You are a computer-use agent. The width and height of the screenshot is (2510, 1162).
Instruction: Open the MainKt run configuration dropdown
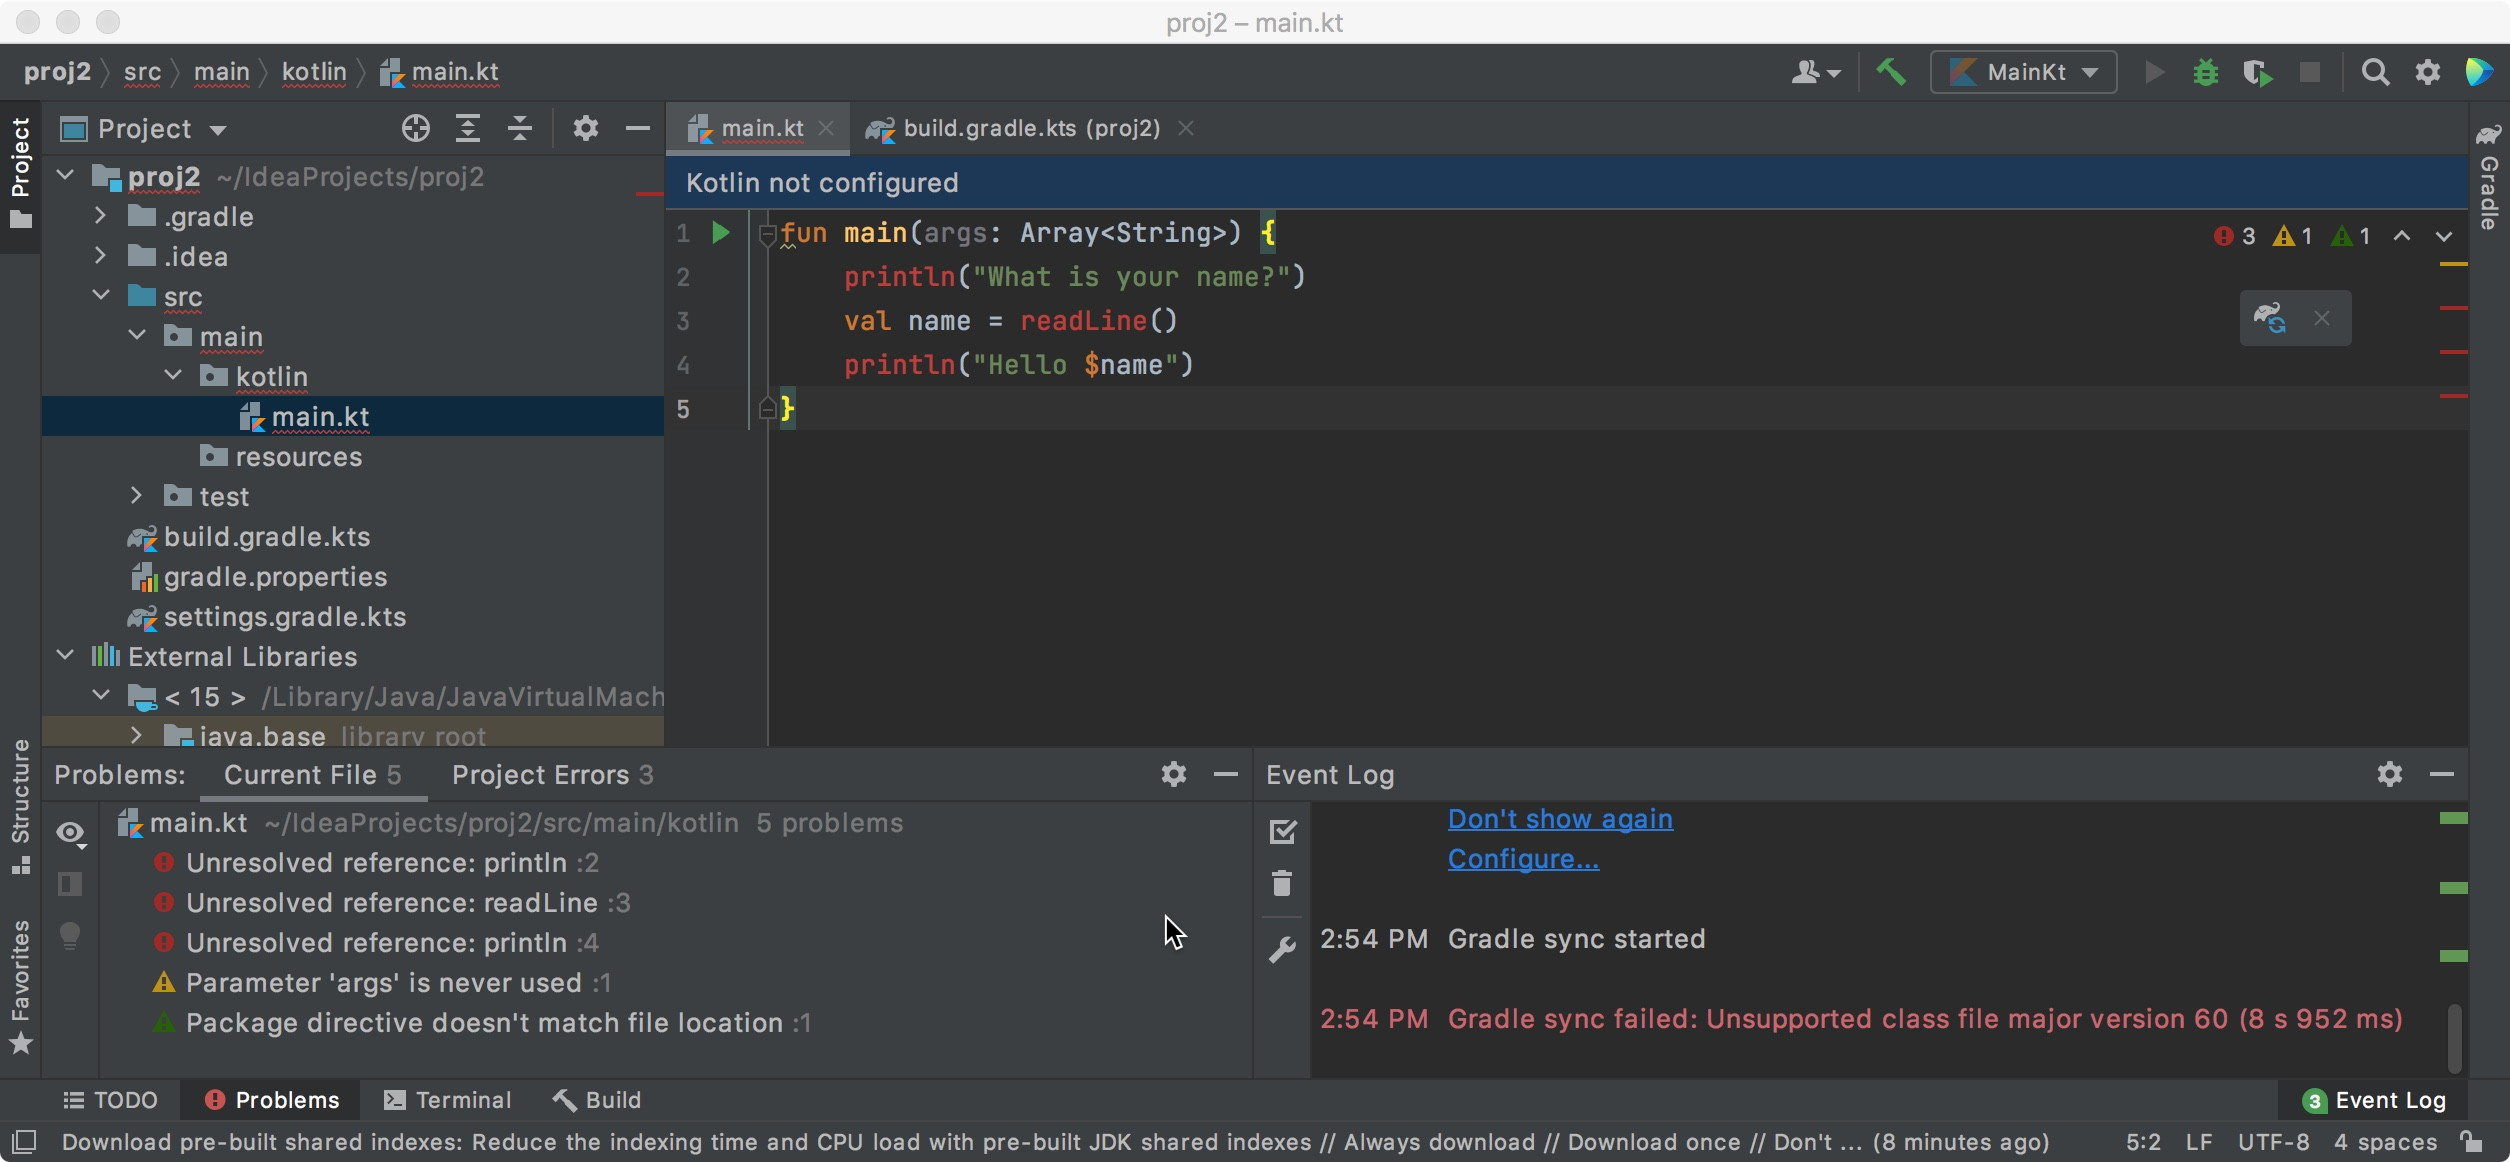pyautogui.click(x=2024, y=72)
